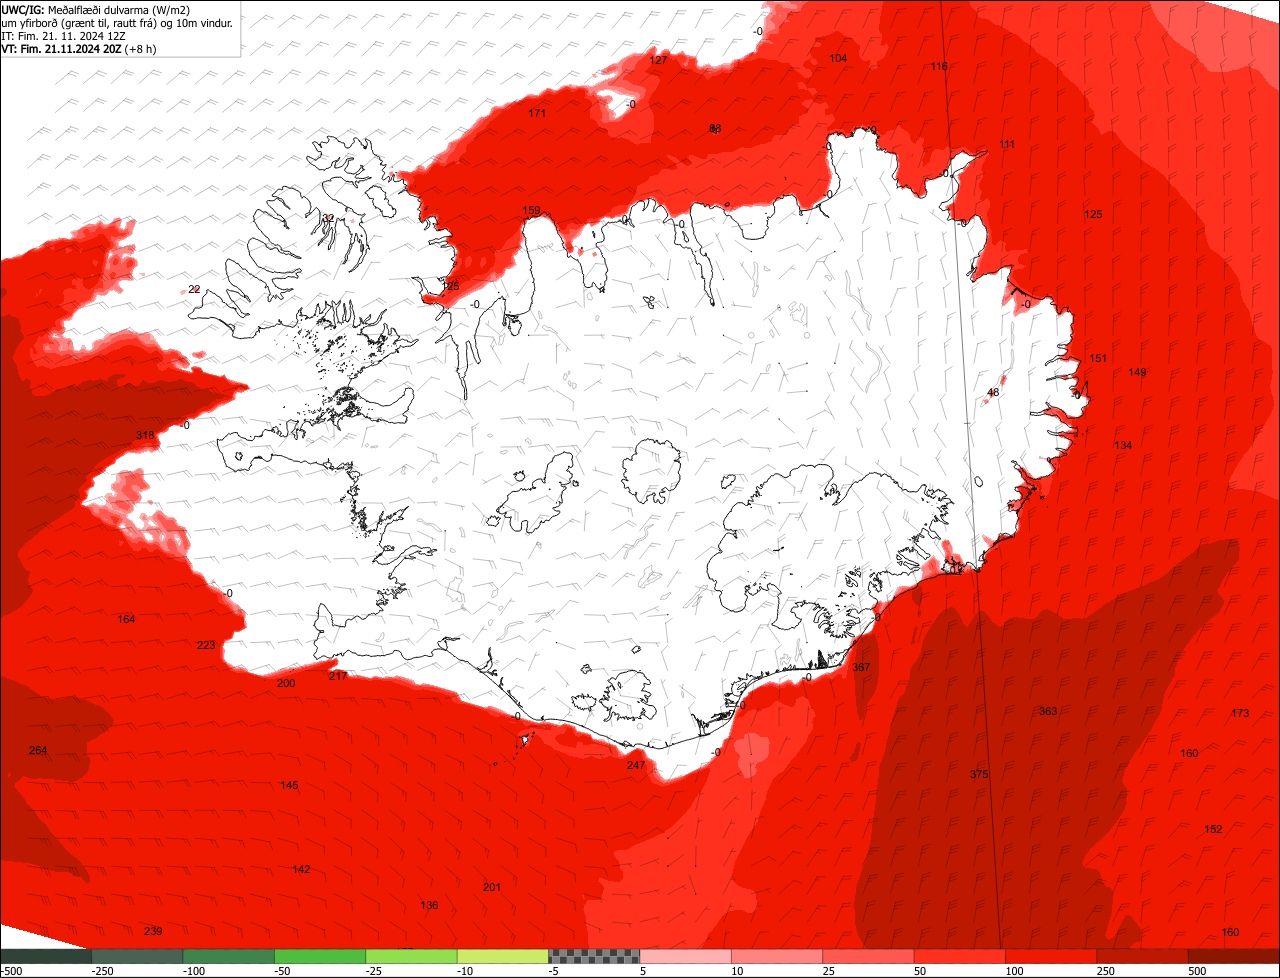Select the flux value 171 north of Iceland
Screen dimensions: 1280x978
(538, 113)
